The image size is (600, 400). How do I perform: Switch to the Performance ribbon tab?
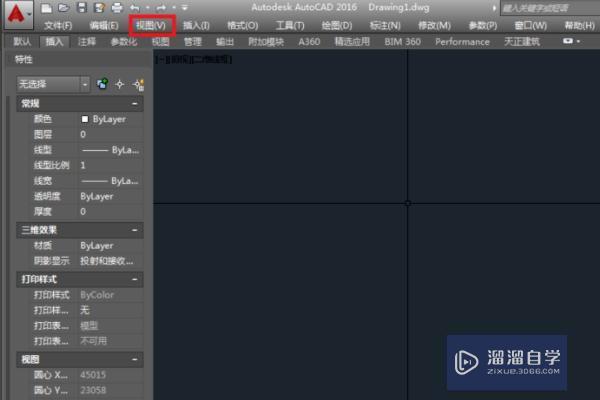point(462,42)
